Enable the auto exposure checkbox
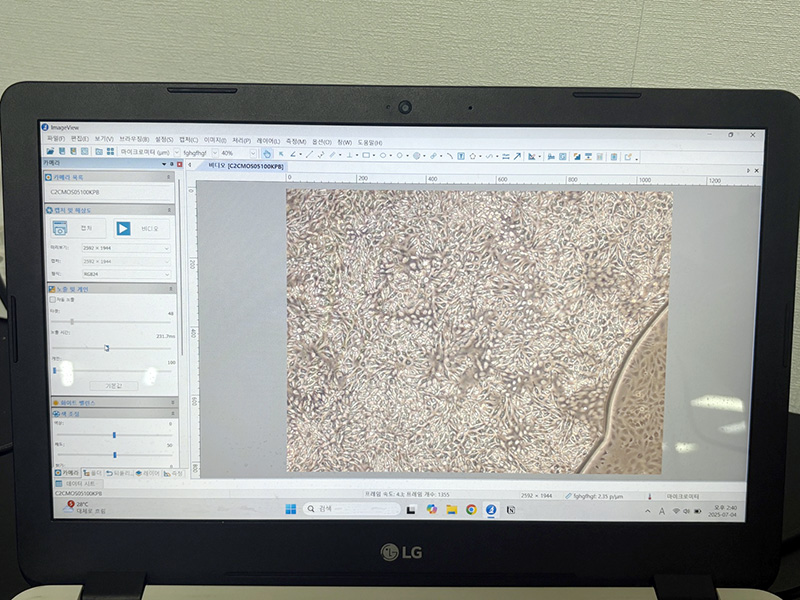Viewport: 800px width, 600px height. (x=52, y=300)
